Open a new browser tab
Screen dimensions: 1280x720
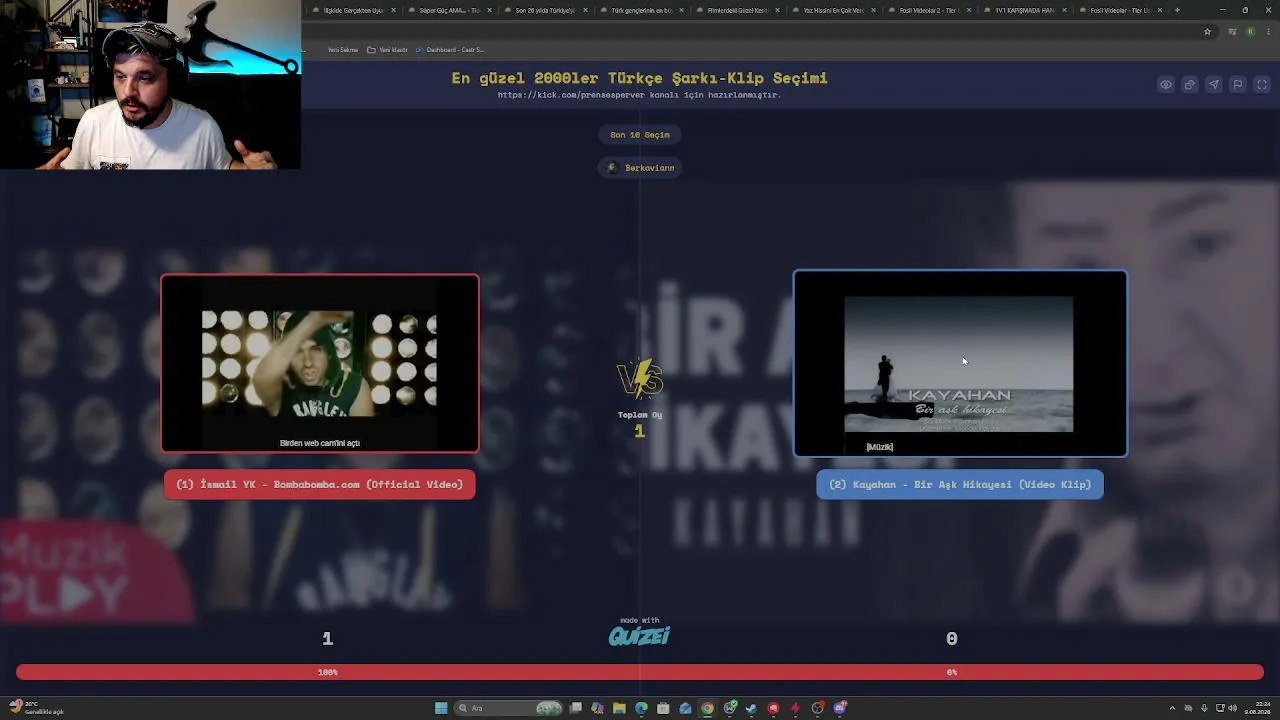click(1177, 10)
